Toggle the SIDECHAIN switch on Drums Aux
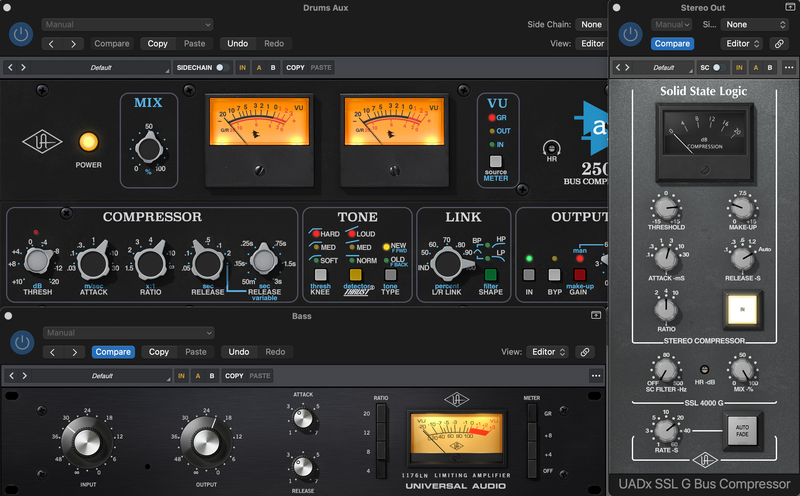Screen dimensions: 800x496 [x=223, y=68]
